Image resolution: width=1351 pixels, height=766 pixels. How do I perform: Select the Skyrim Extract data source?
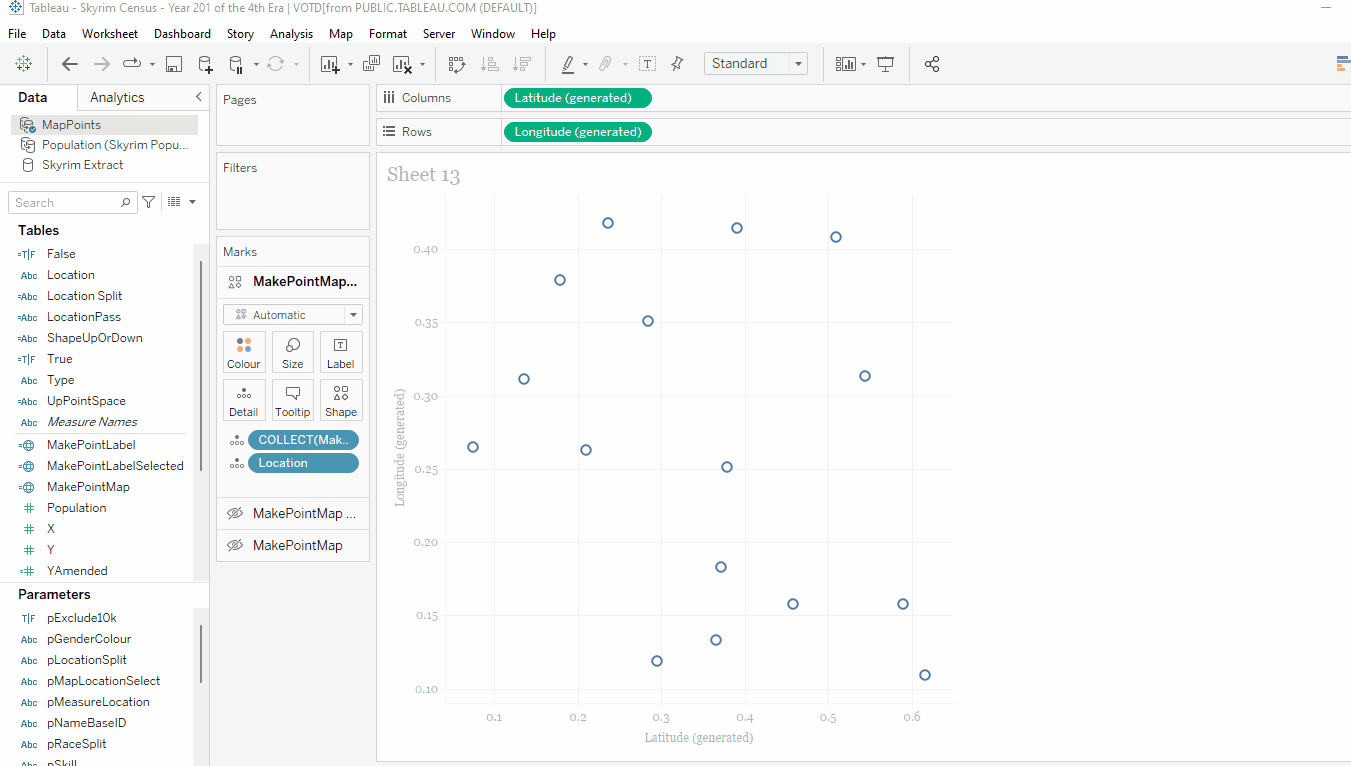click(82, 165)
